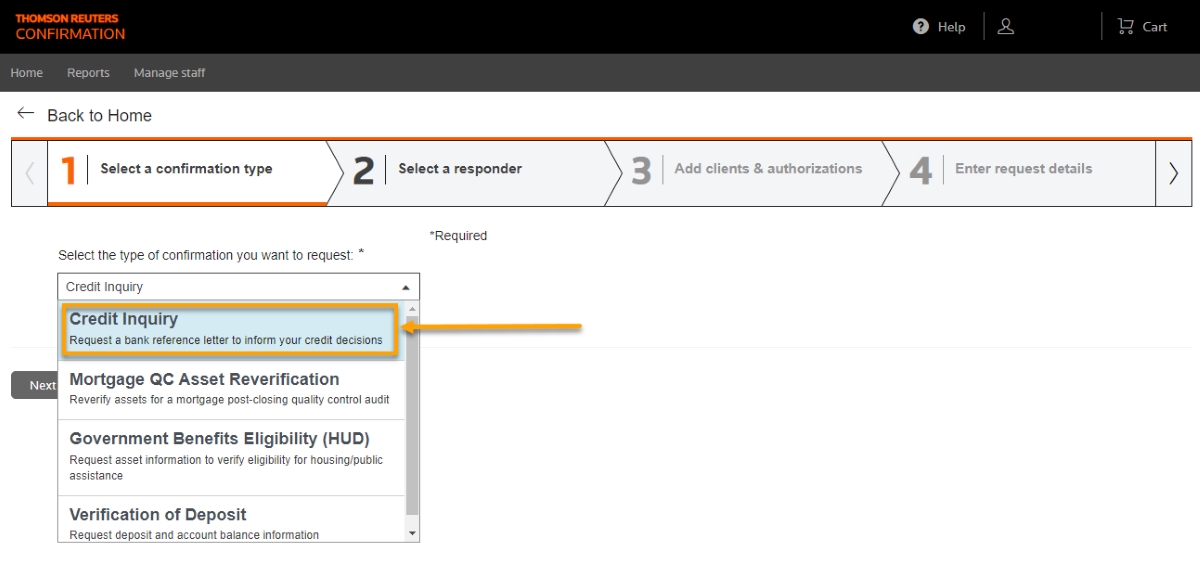Click dropdown list scrollbar up arrow
This screenshot has width=1200, height=566.
point(413,309)
